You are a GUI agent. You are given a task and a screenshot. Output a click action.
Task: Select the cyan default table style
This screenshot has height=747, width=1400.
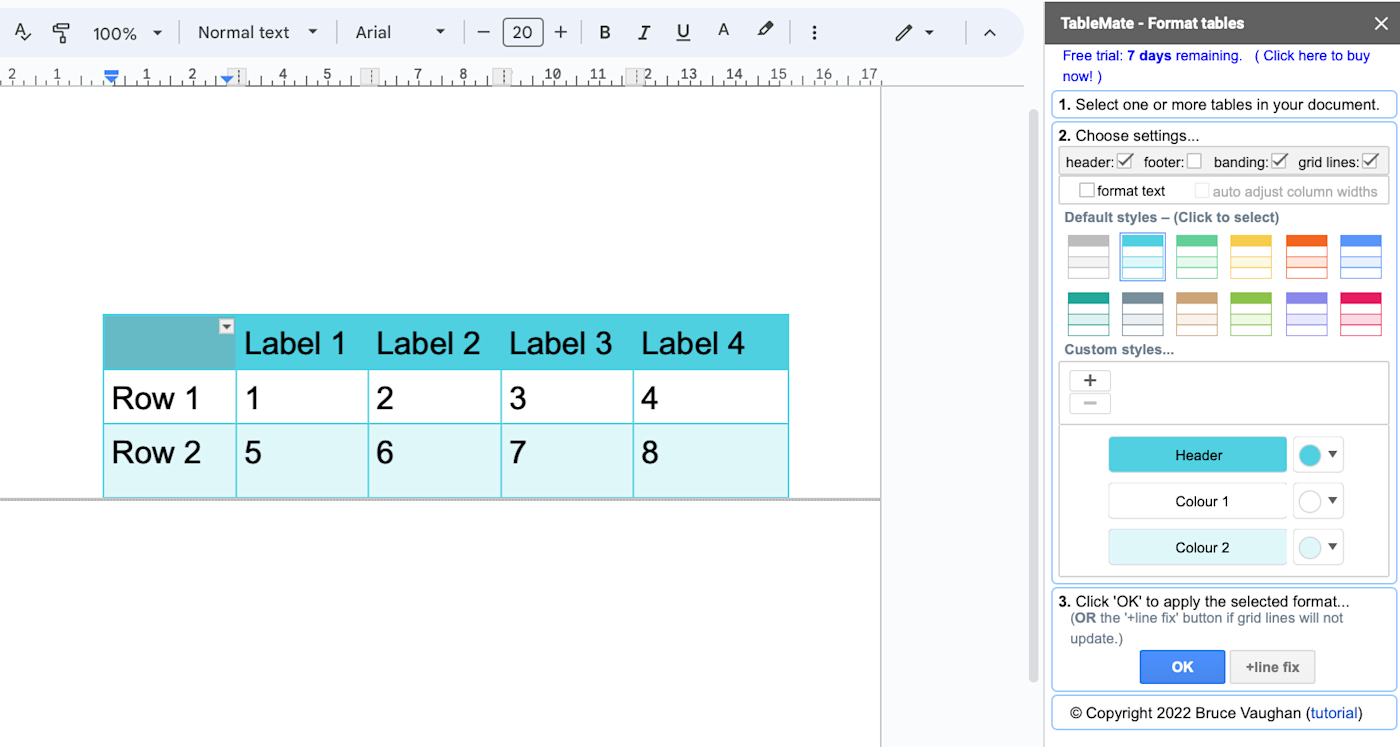click(x=1142, y=257)
